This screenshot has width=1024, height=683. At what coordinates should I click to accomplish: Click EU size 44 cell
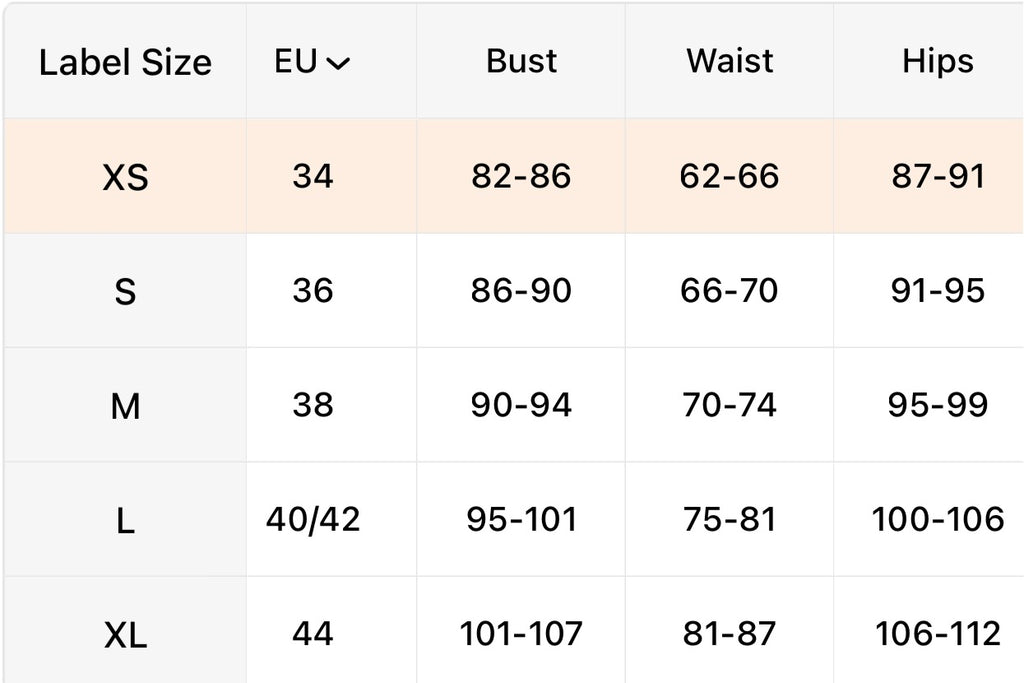[x=313, y=633]
